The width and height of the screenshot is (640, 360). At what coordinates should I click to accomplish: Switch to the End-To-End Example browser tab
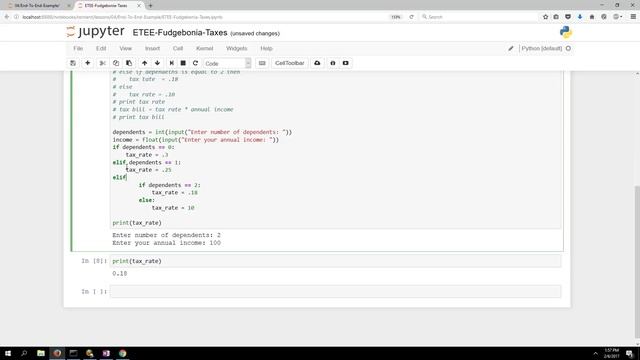pyautogui.click(x=38, y=6)
